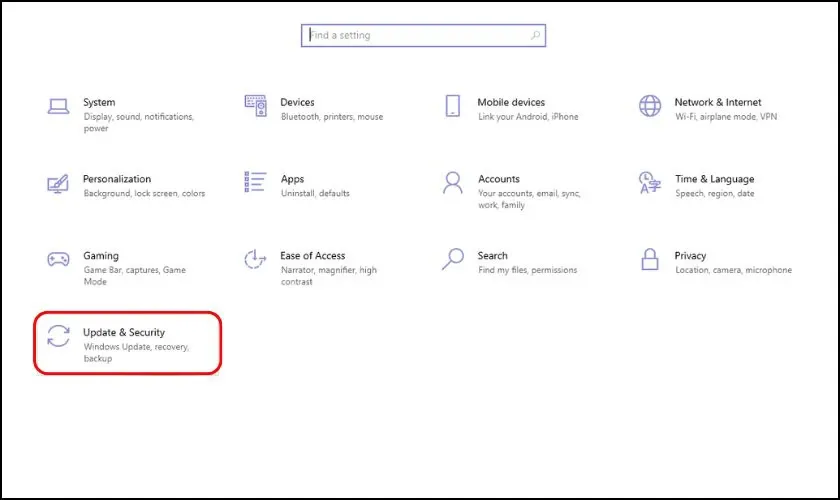Screen dimensions: 840x500
Task: Click the Mobile devices phone icon
Action: click(453, 106)
